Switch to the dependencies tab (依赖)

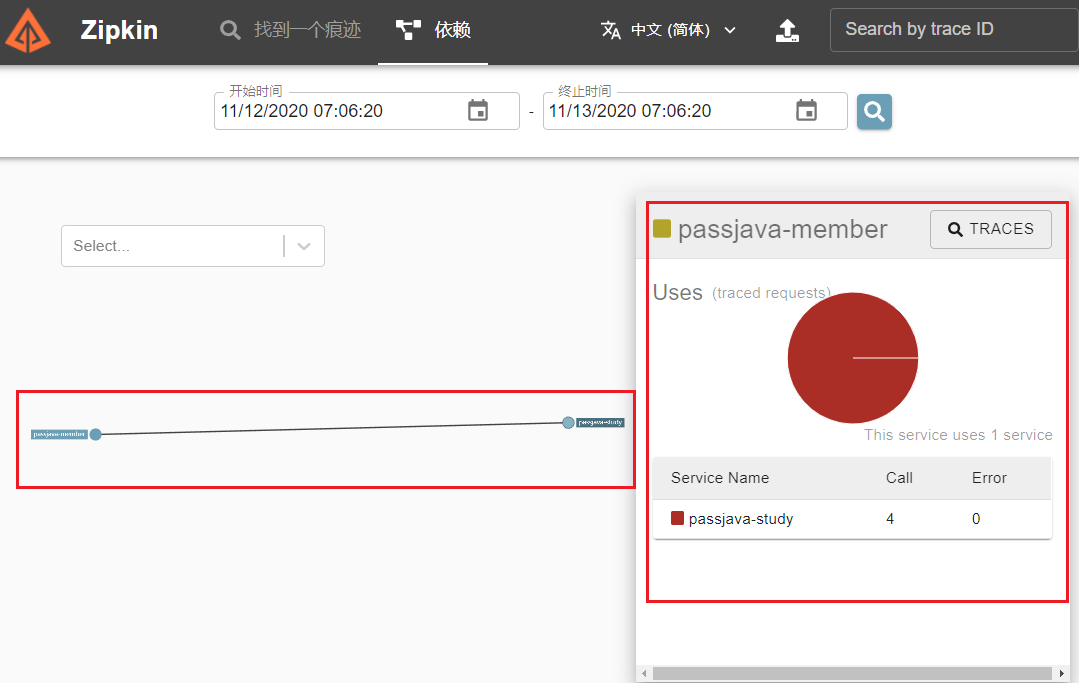[433, 30]
